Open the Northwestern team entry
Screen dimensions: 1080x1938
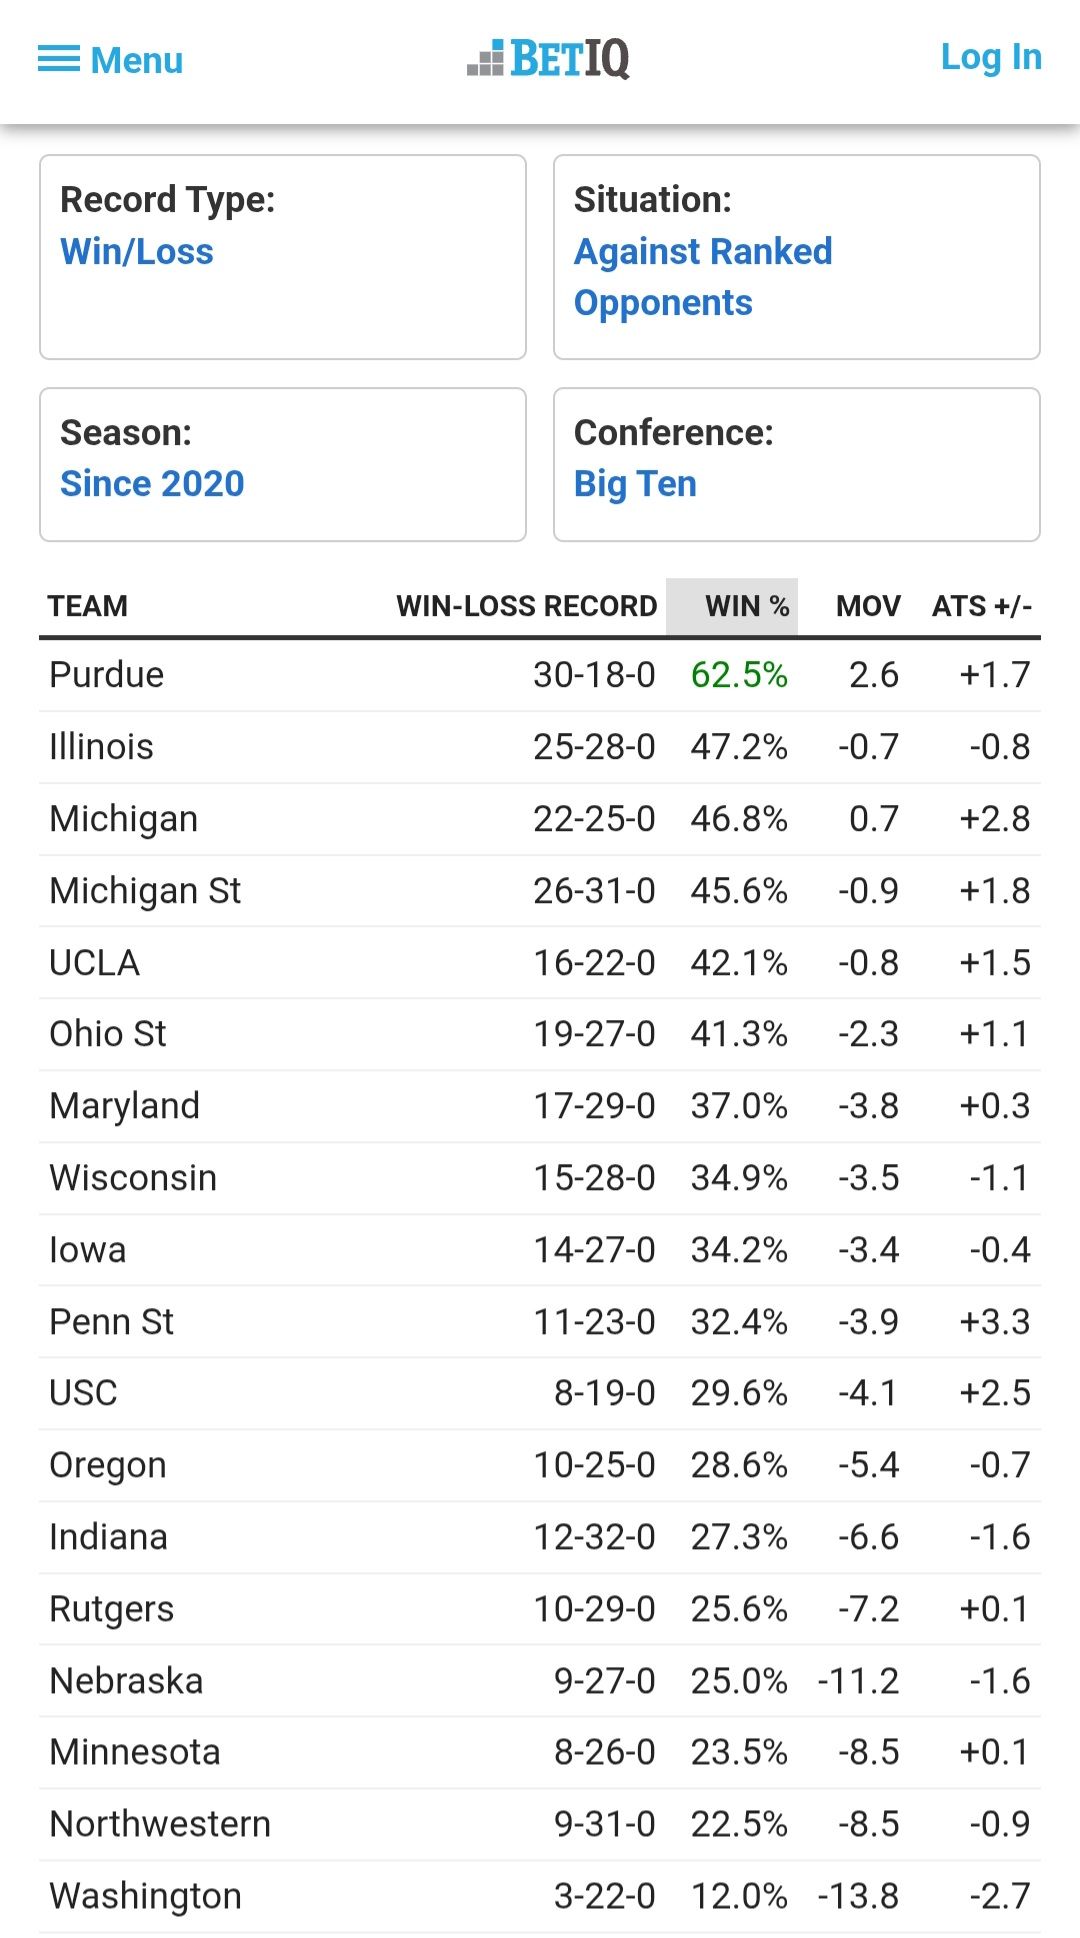160,1824
